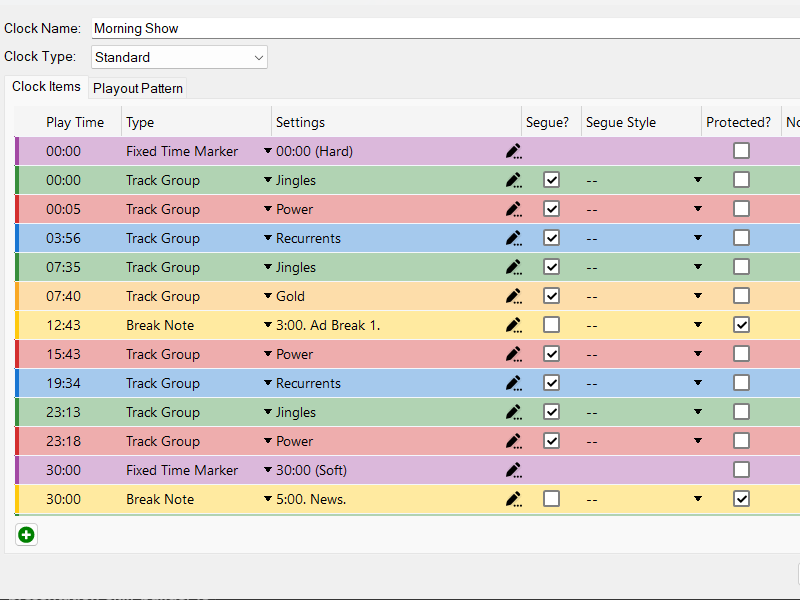
Task: Edit settings pencil for 15:43 Power row
Action: [x=513, y=354]
